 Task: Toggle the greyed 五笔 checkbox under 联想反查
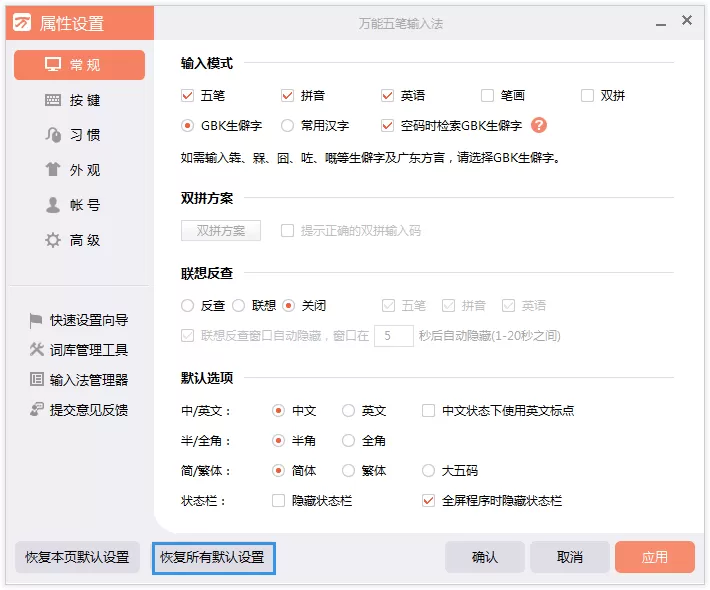tap(389, 306)
